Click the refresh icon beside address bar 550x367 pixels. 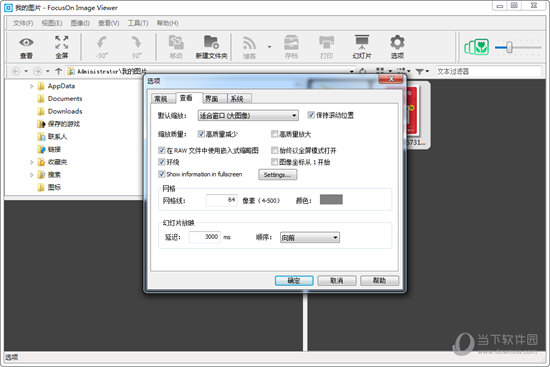363,71
